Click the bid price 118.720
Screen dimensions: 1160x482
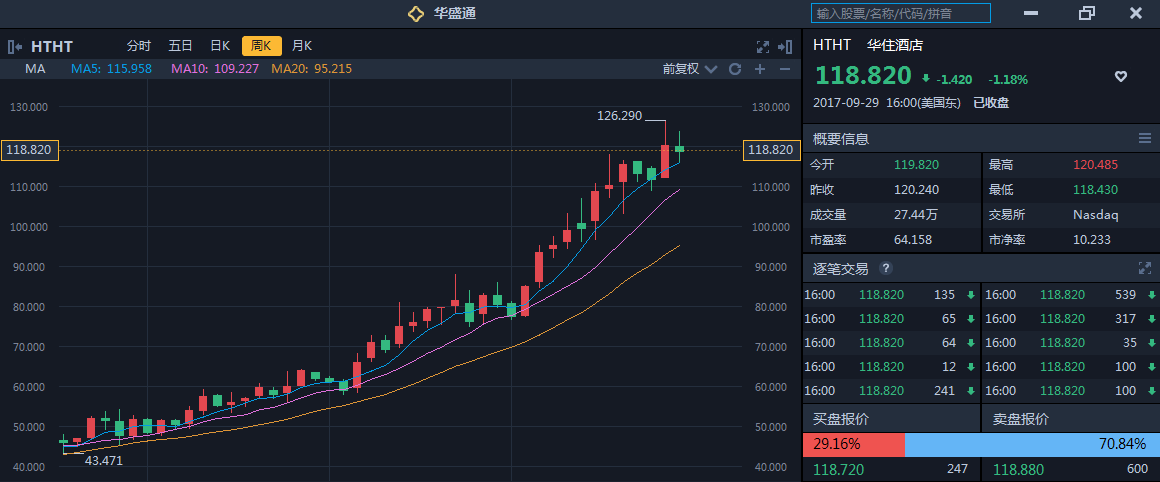pyautogui.click(x=837, y=469)
